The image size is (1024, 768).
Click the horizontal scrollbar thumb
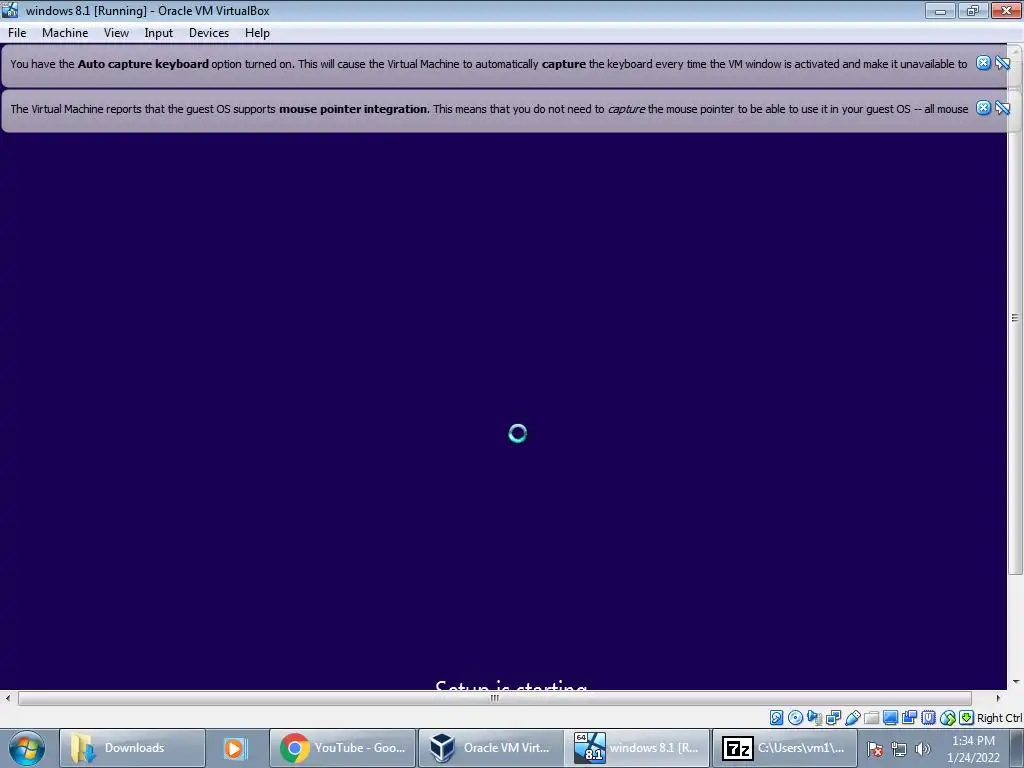[494, 698]
